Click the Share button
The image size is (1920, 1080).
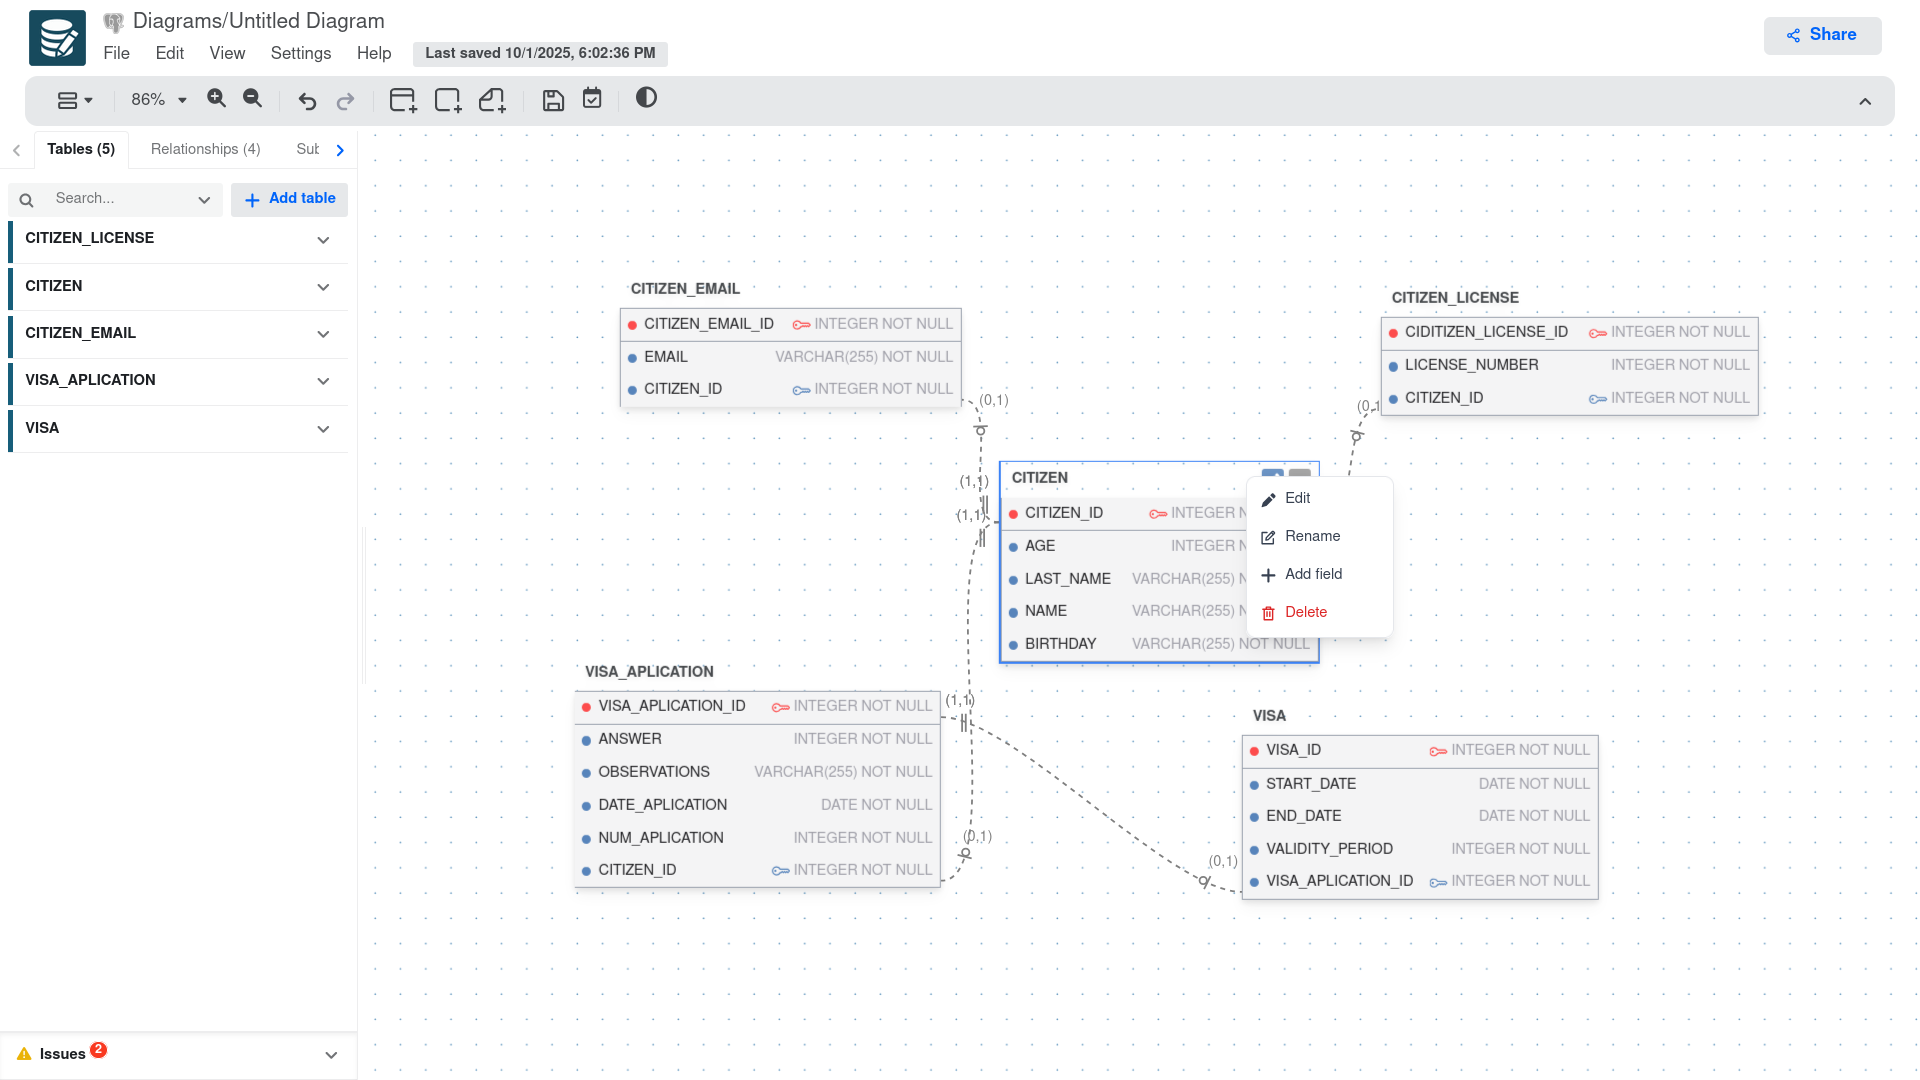point(1822,35)
